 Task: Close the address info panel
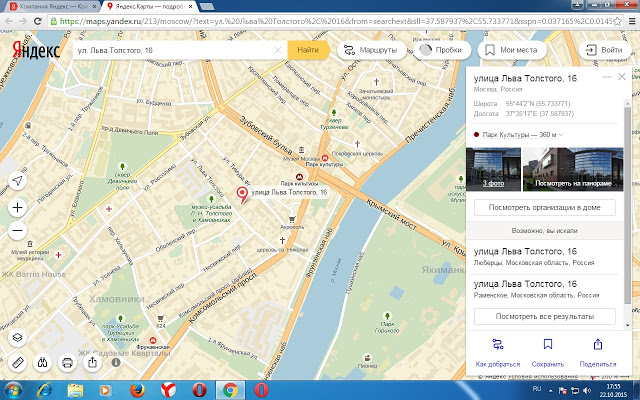coord(622,77)
